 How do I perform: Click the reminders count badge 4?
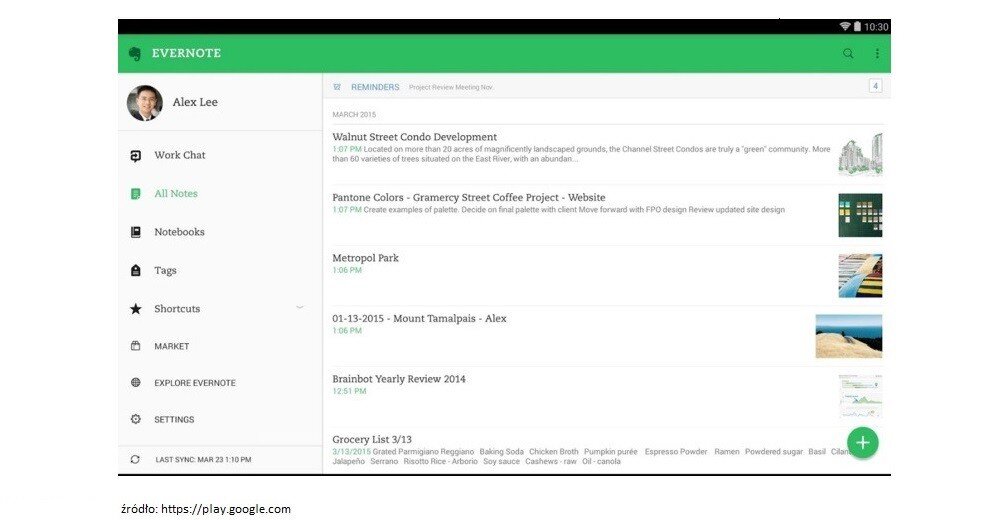875,86
